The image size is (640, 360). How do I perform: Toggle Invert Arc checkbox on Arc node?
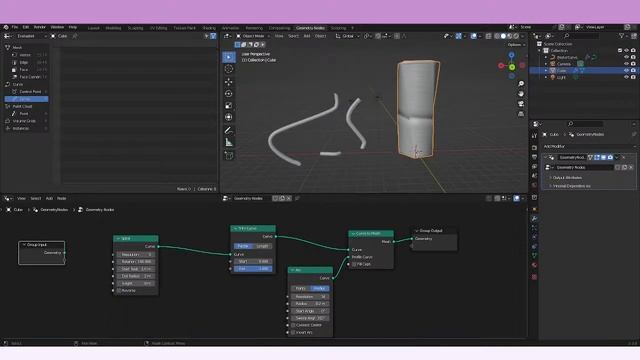coord(293,333)
